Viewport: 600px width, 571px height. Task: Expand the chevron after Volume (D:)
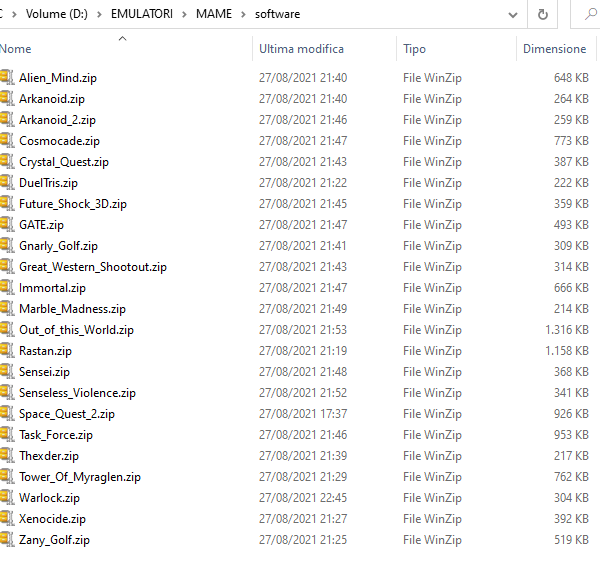99,15
